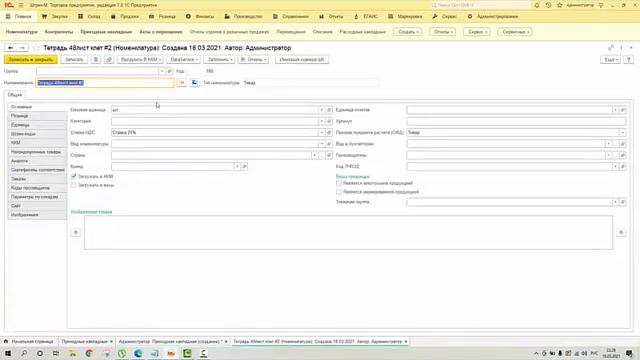Click the back navigation arrow
The width and height of the screenshot is (640, 360).
click(10, 48)
